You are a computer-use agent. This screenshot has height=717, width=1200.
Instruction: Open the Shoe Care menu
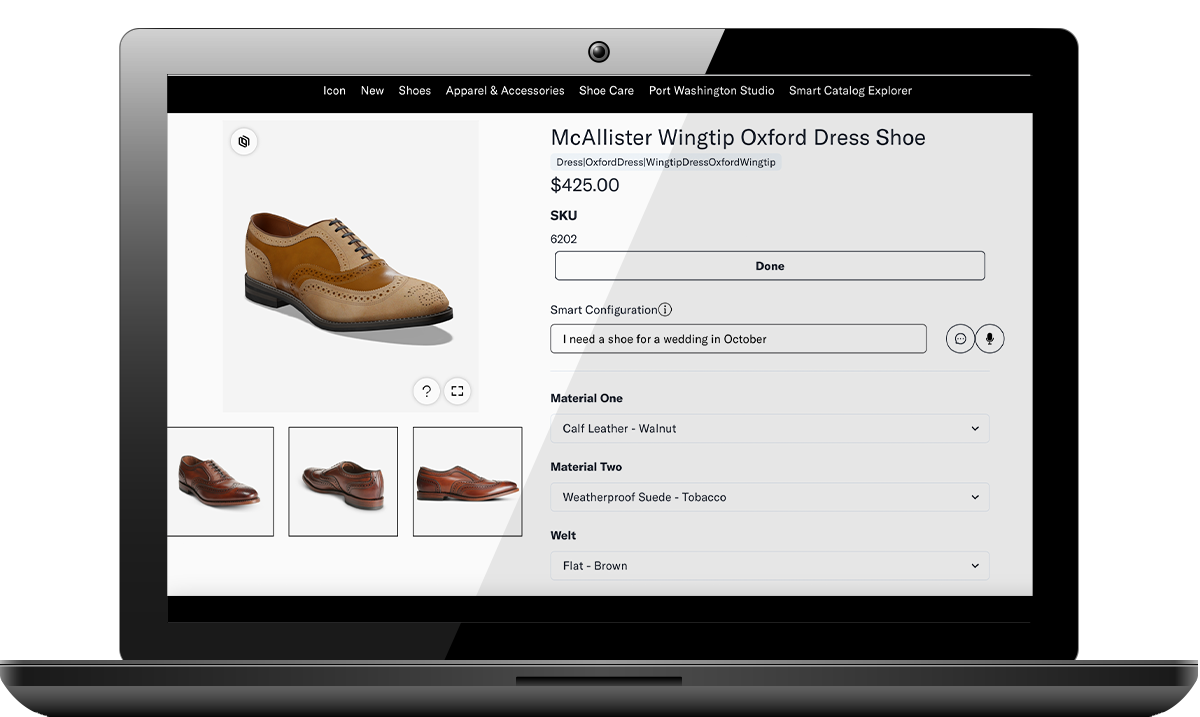pos(606,91)
